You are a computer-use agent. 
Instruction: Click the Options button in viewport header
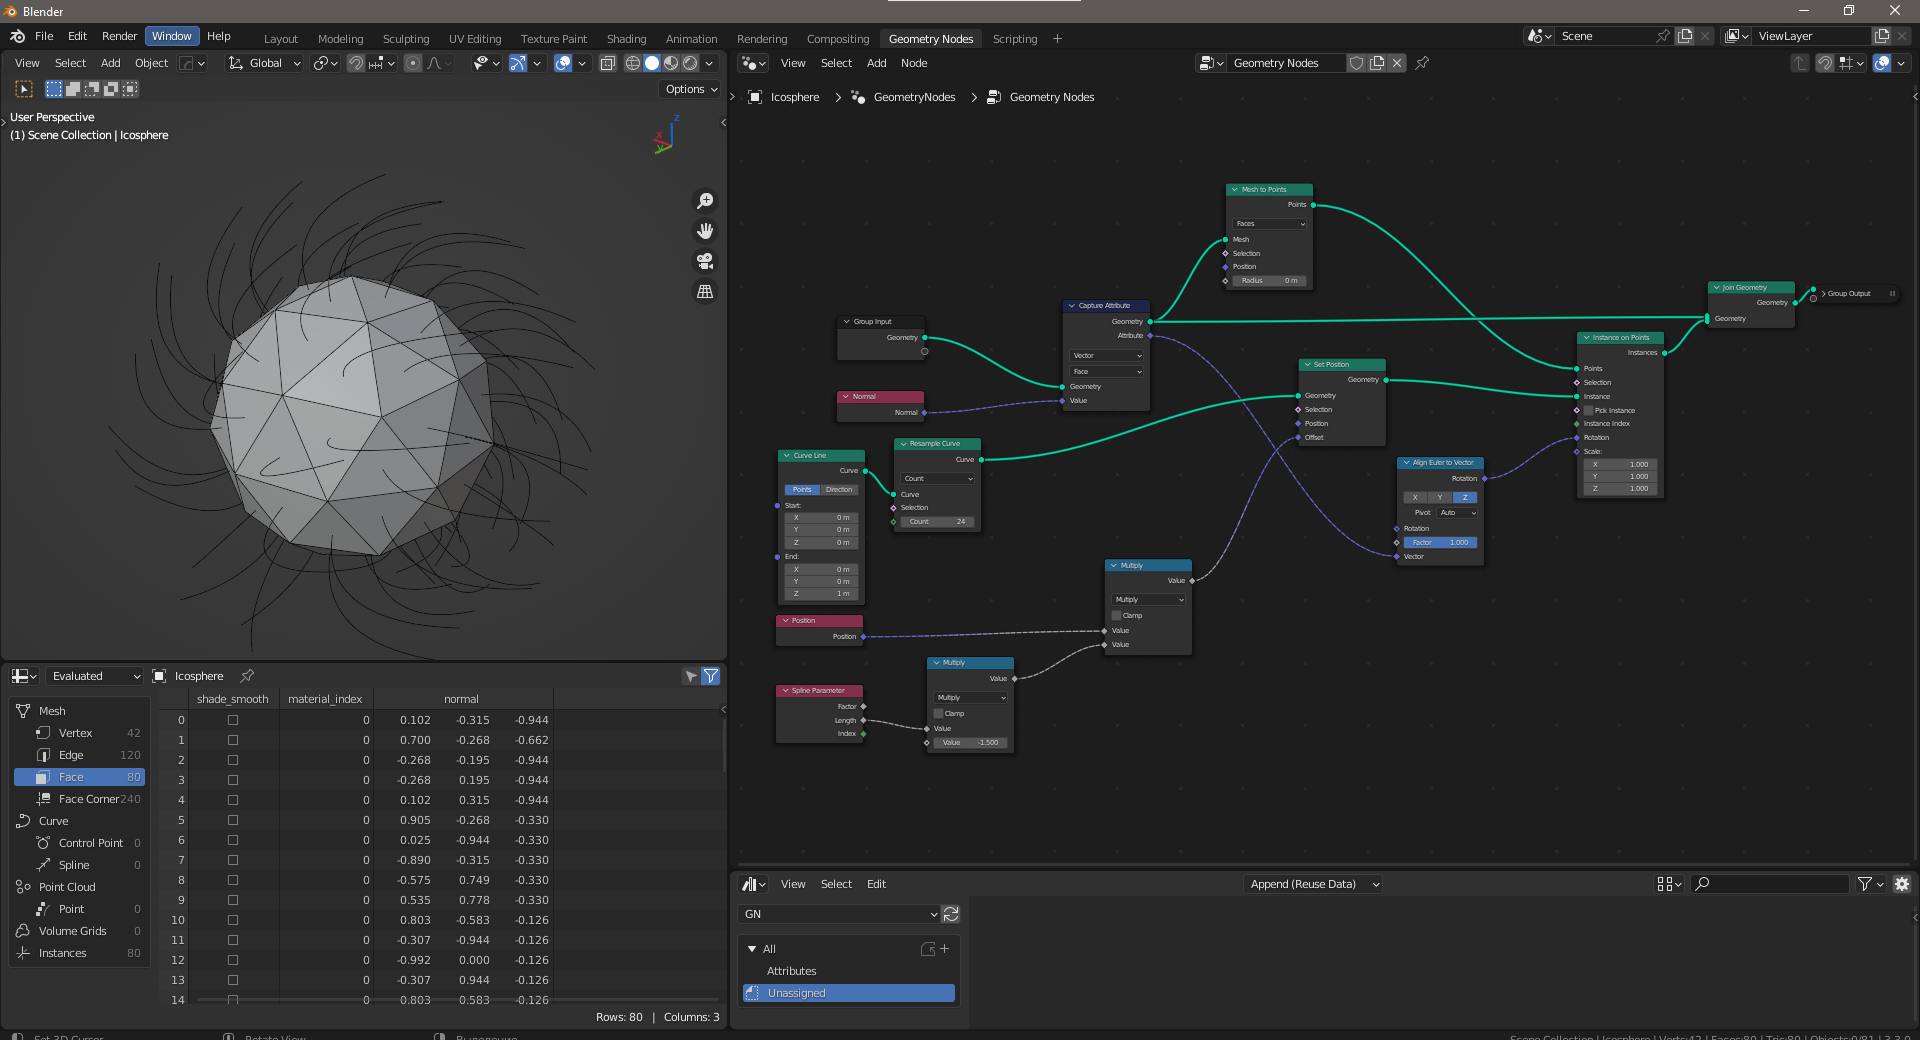tap(691, 89)
